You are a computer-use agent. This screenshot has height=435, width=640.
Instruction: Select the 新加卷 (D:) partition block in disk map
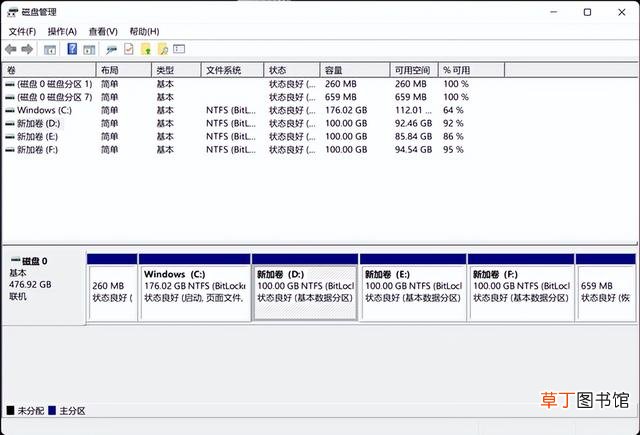(305, 287)
